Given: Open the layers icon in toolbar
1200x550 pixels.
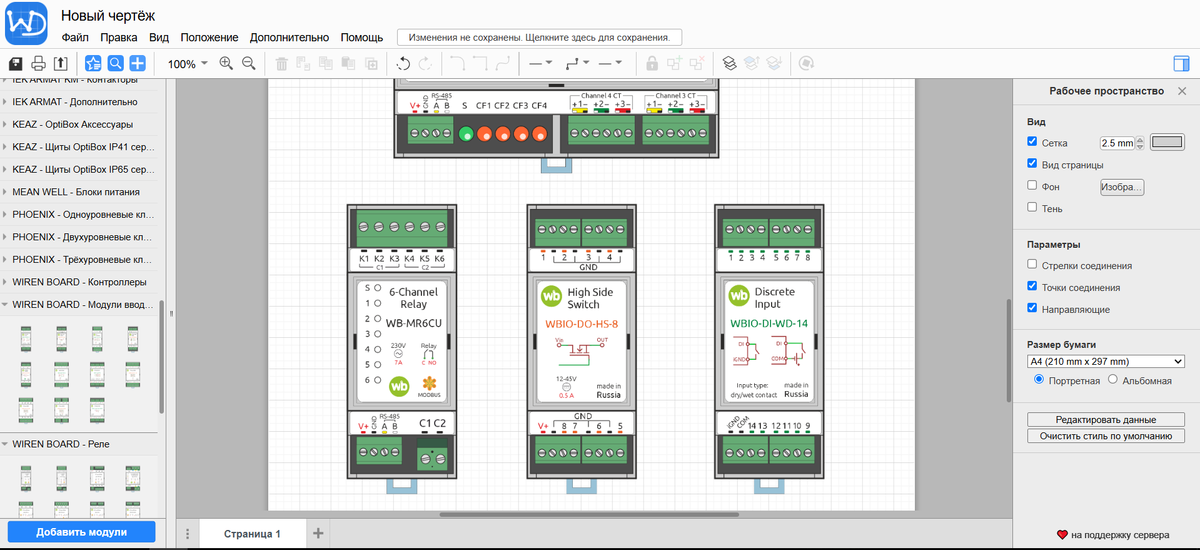Looking at the screenshot, I should (x=729, y=63).
